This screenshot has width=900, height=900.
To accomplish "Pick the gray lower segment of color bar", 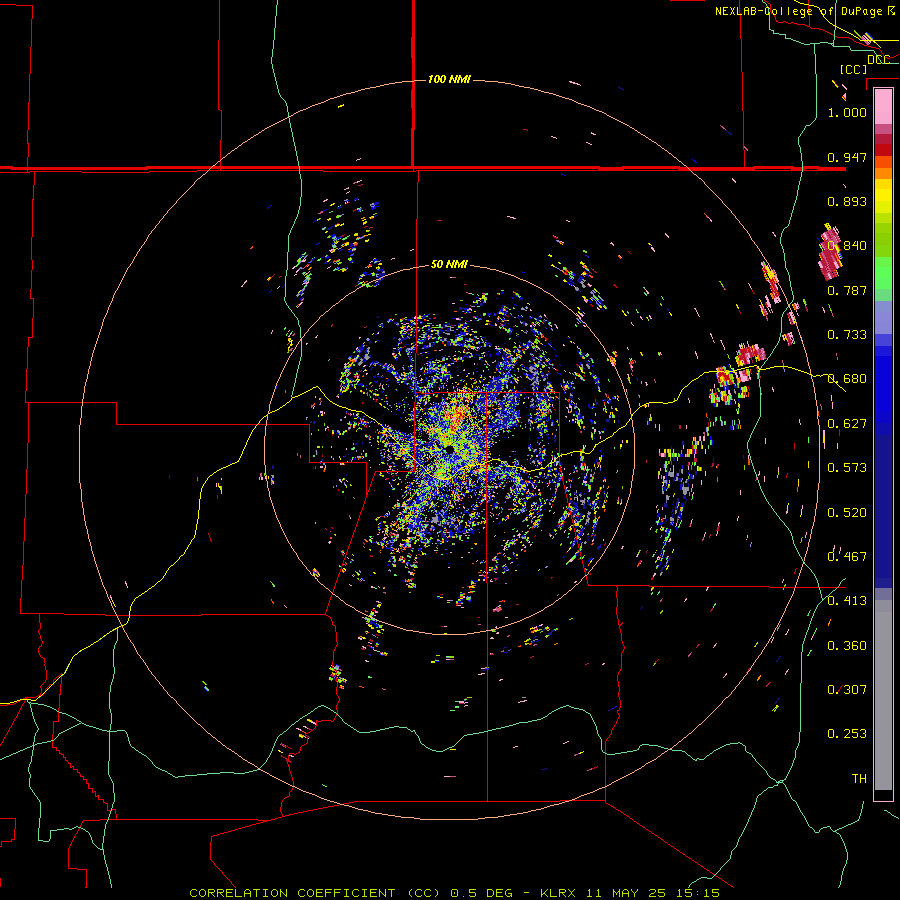I will [883, 695].
